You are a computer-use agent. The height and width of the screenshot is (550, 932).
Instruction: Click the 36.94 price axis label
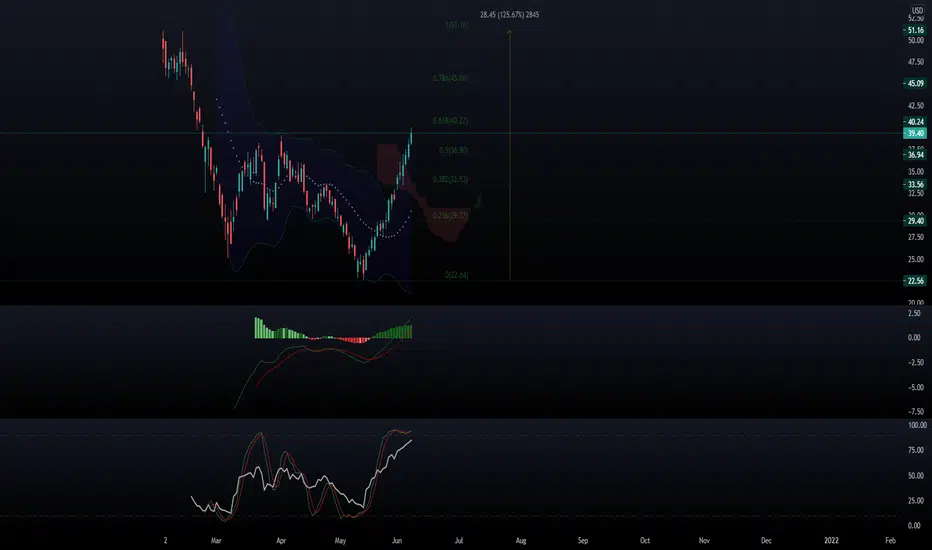point(915,155)
